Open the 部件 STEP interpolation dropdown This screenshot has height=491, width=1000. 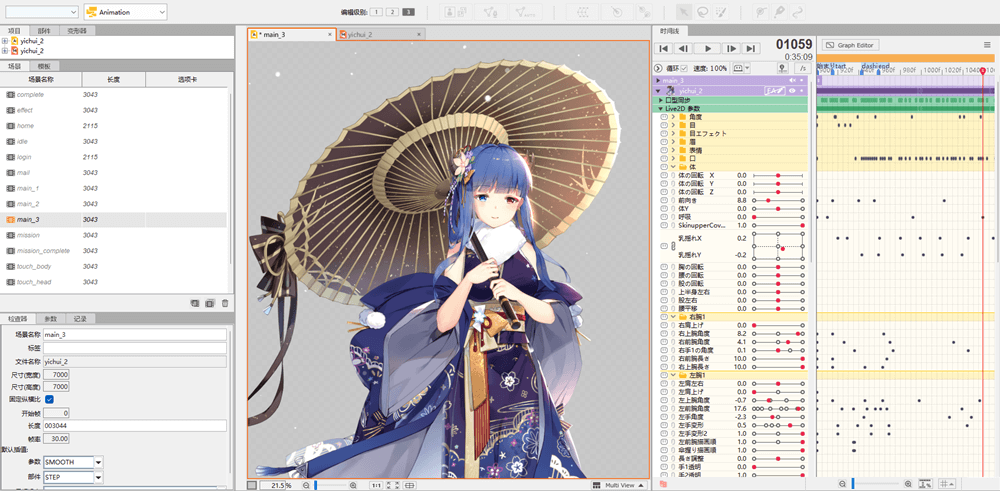(x=99, y=477)
